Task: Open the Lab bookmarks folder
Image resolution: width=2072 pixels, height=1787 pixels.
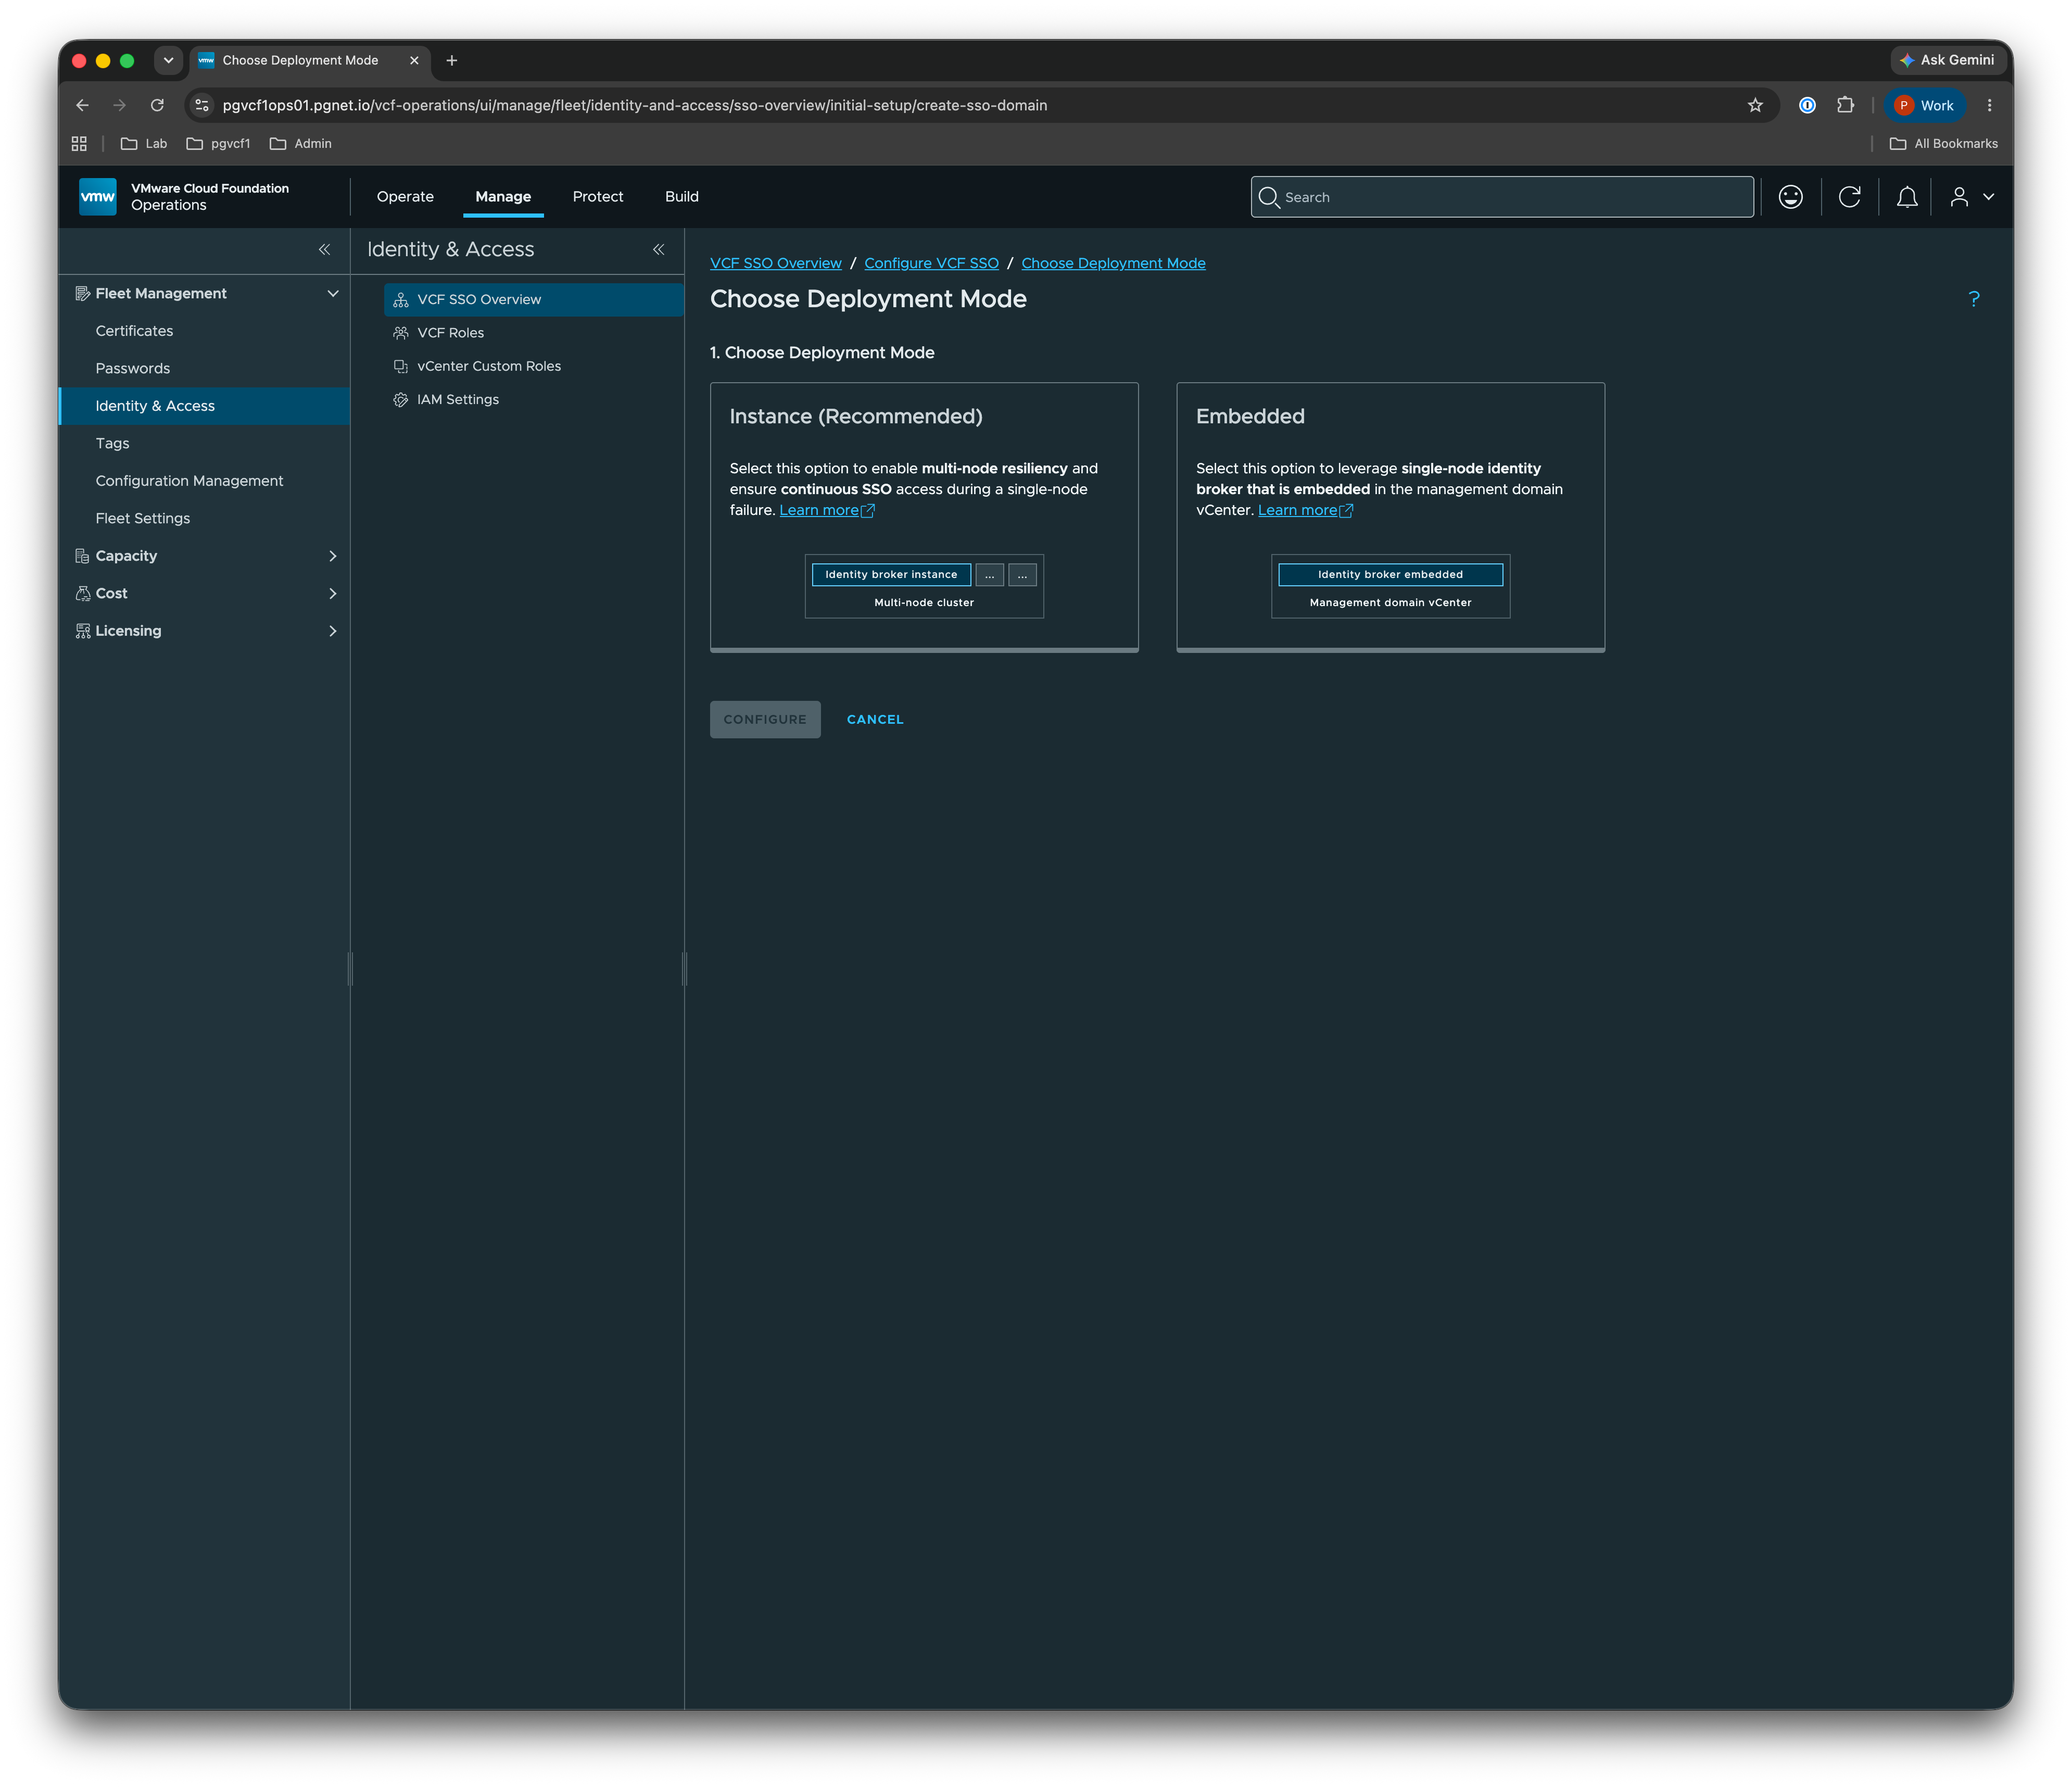Action: 144,144
